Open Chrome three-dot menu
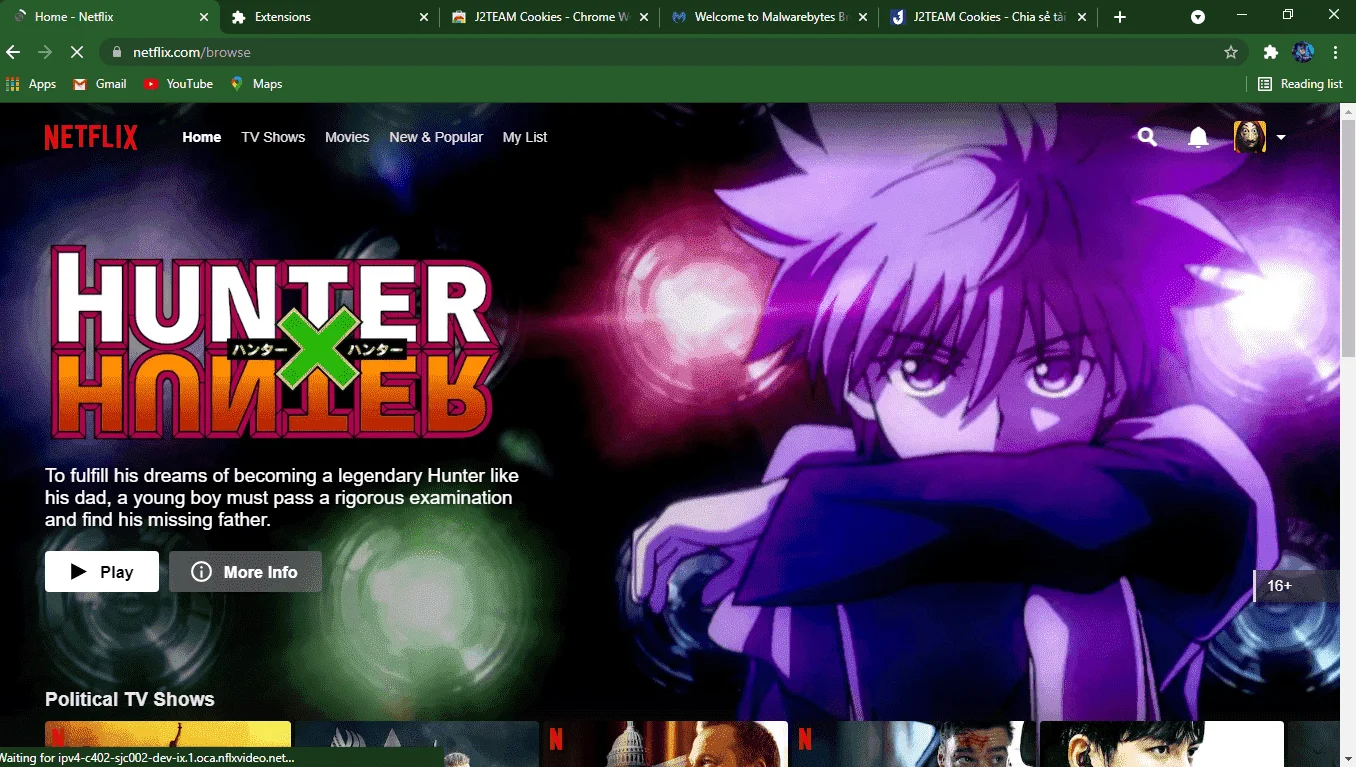The image size is (1356, 767). 1336,52
